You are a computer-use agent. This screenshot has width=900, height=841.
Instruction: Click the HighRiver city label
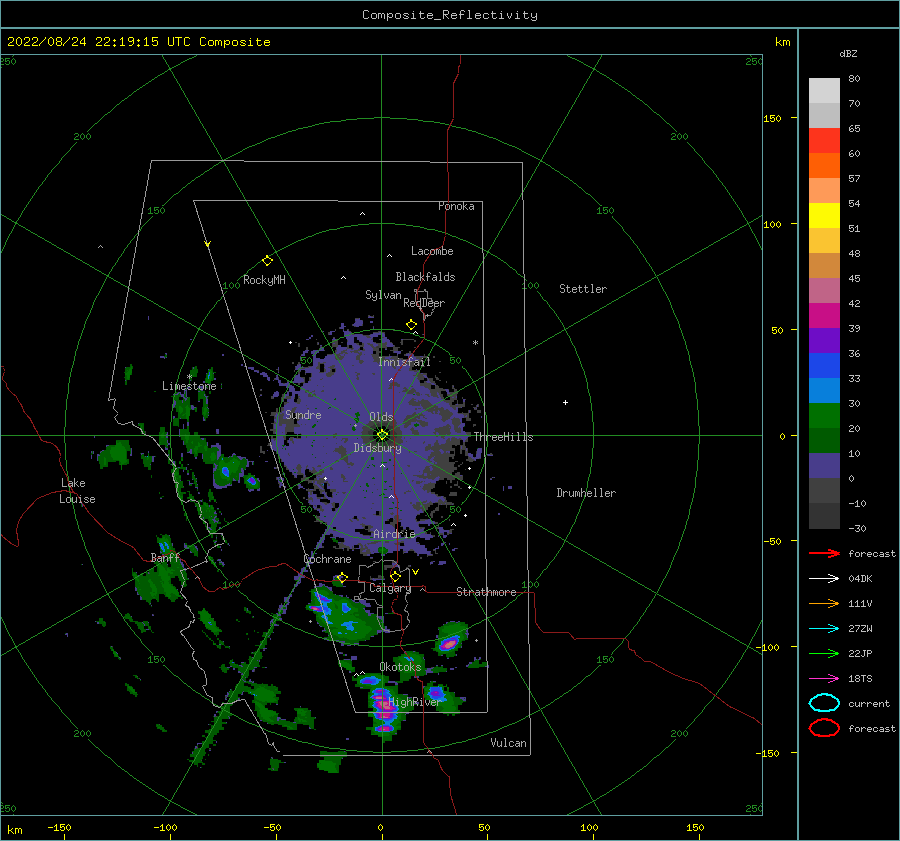pyautogui.click(x=414, y=702)
